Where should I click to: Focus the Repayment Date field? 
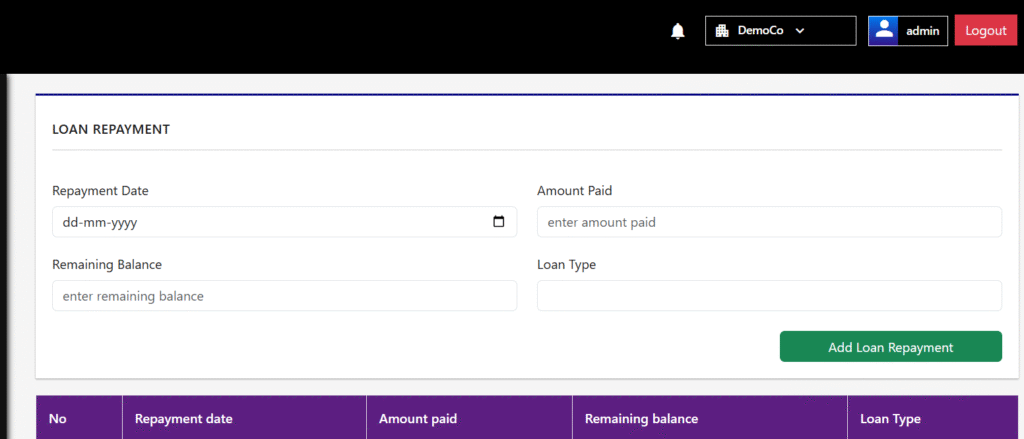[284, 222]
